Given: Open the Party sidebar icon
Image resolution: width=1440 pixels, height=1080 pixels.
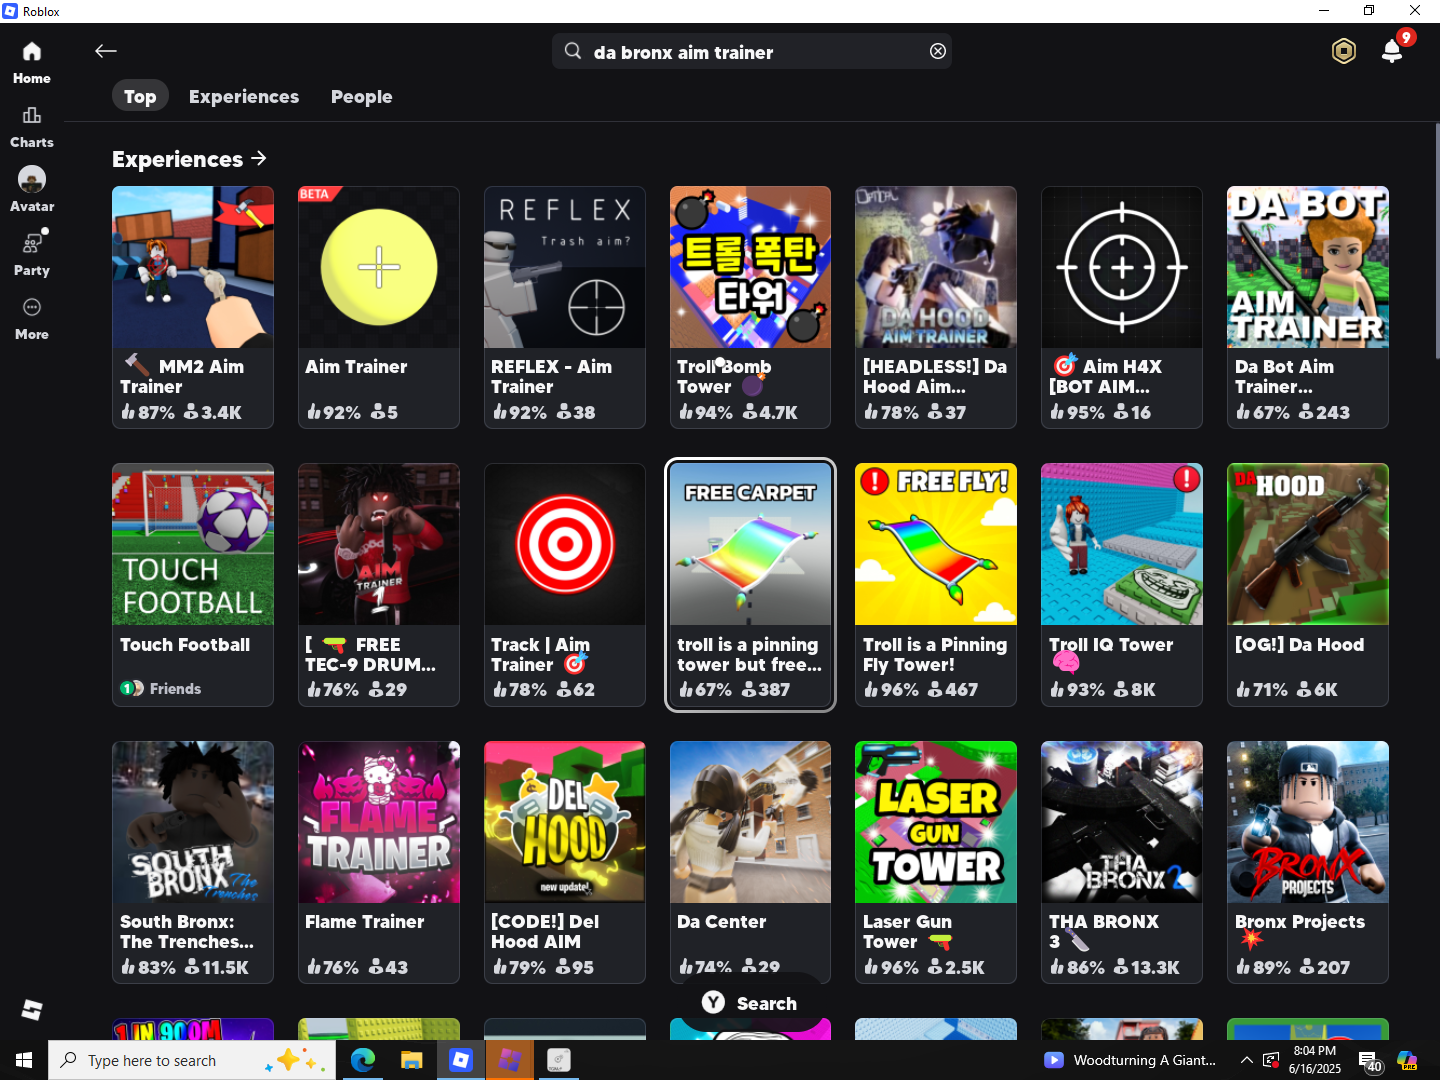Looking at the screenshot, I should 32,254.
